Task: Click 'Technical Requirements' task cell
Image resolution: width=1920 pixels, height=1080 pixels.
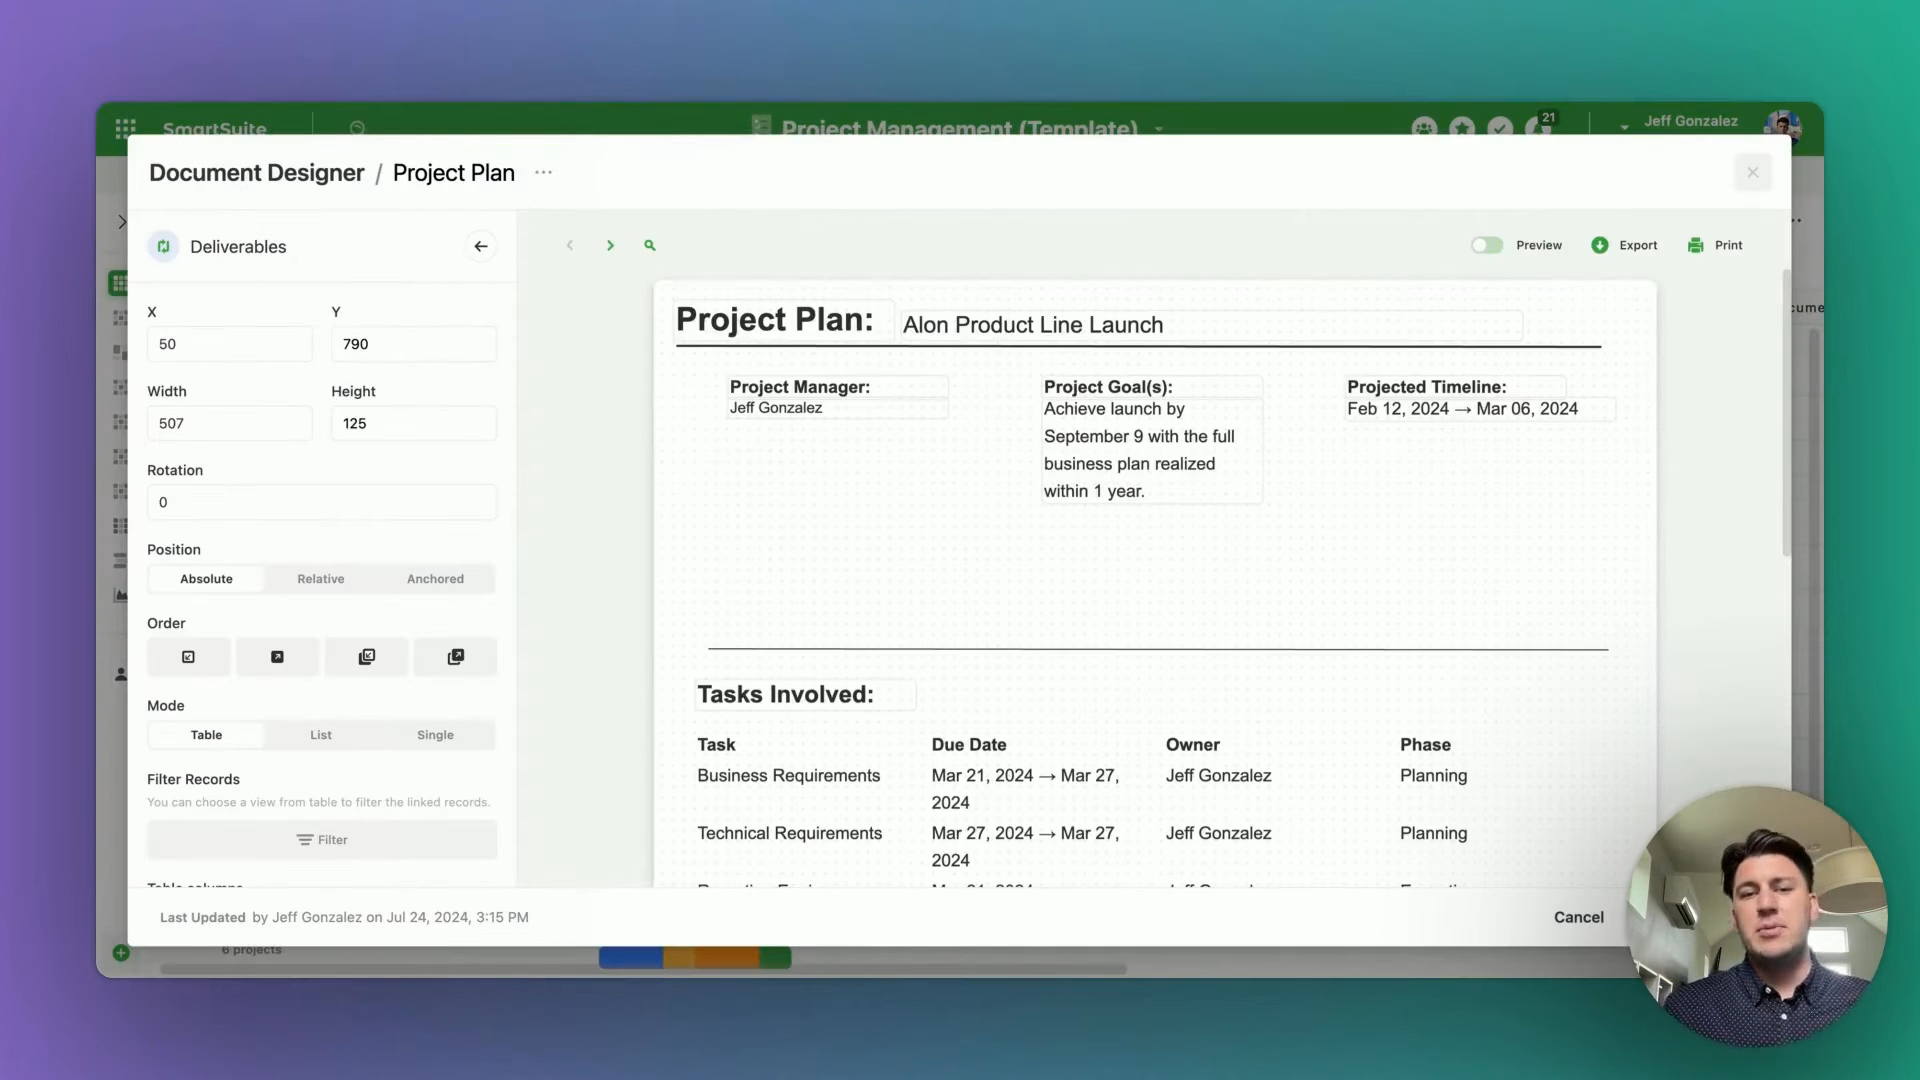Action: click(x=790, y=834)
